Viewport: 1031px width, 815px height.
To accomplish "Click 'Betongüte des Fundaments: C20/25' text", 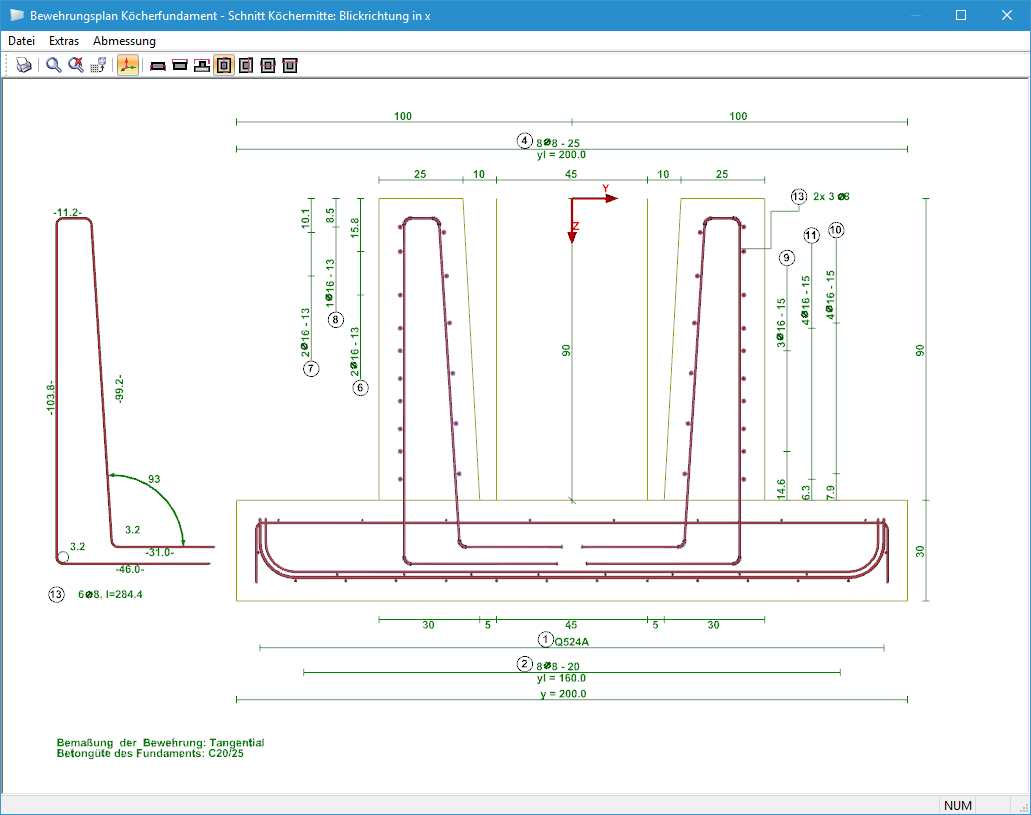I will (150, 753).
